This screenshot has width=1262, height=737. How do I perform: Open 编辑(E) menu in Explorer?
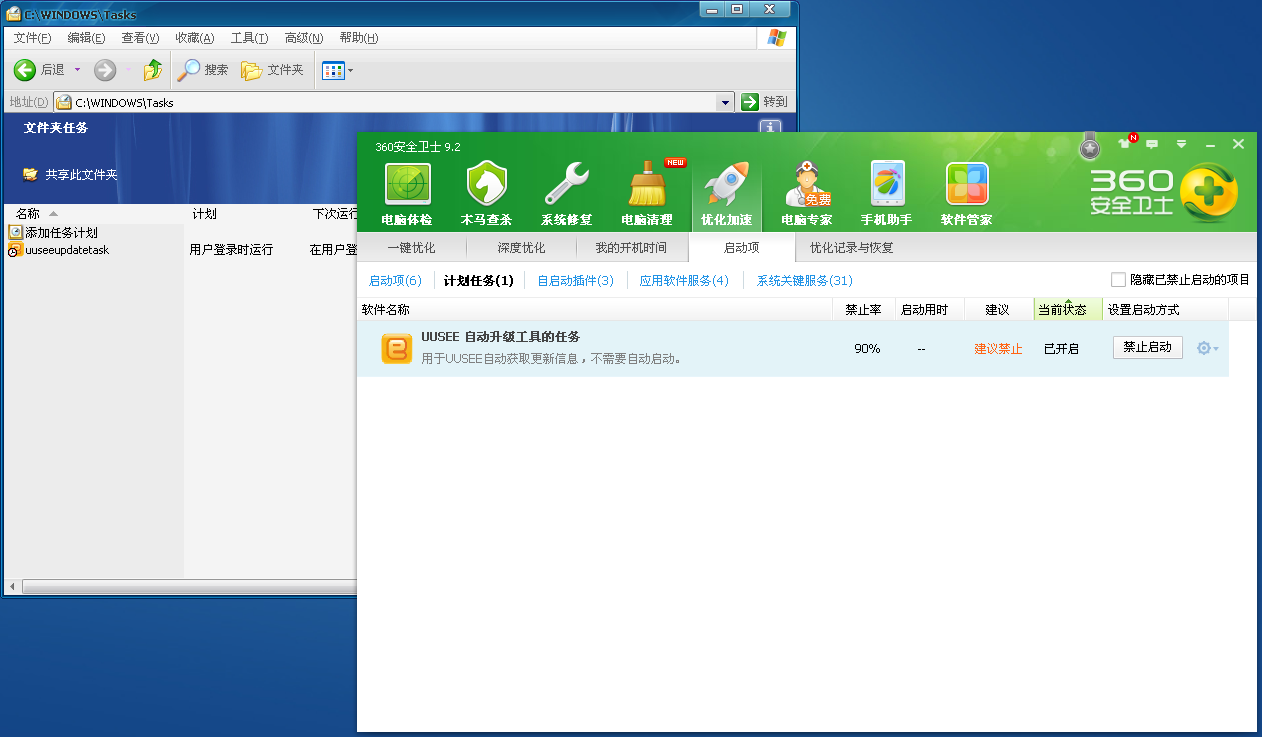pos(86,38)
